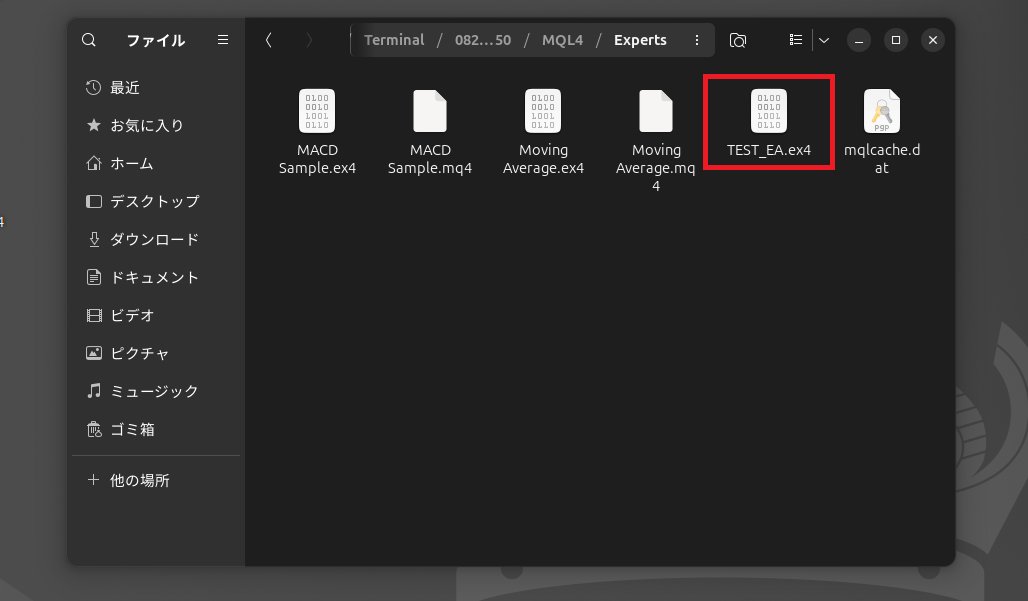Select the MACD Sample.mq4 file
1028x601 pixels.
tap(430, 131)
